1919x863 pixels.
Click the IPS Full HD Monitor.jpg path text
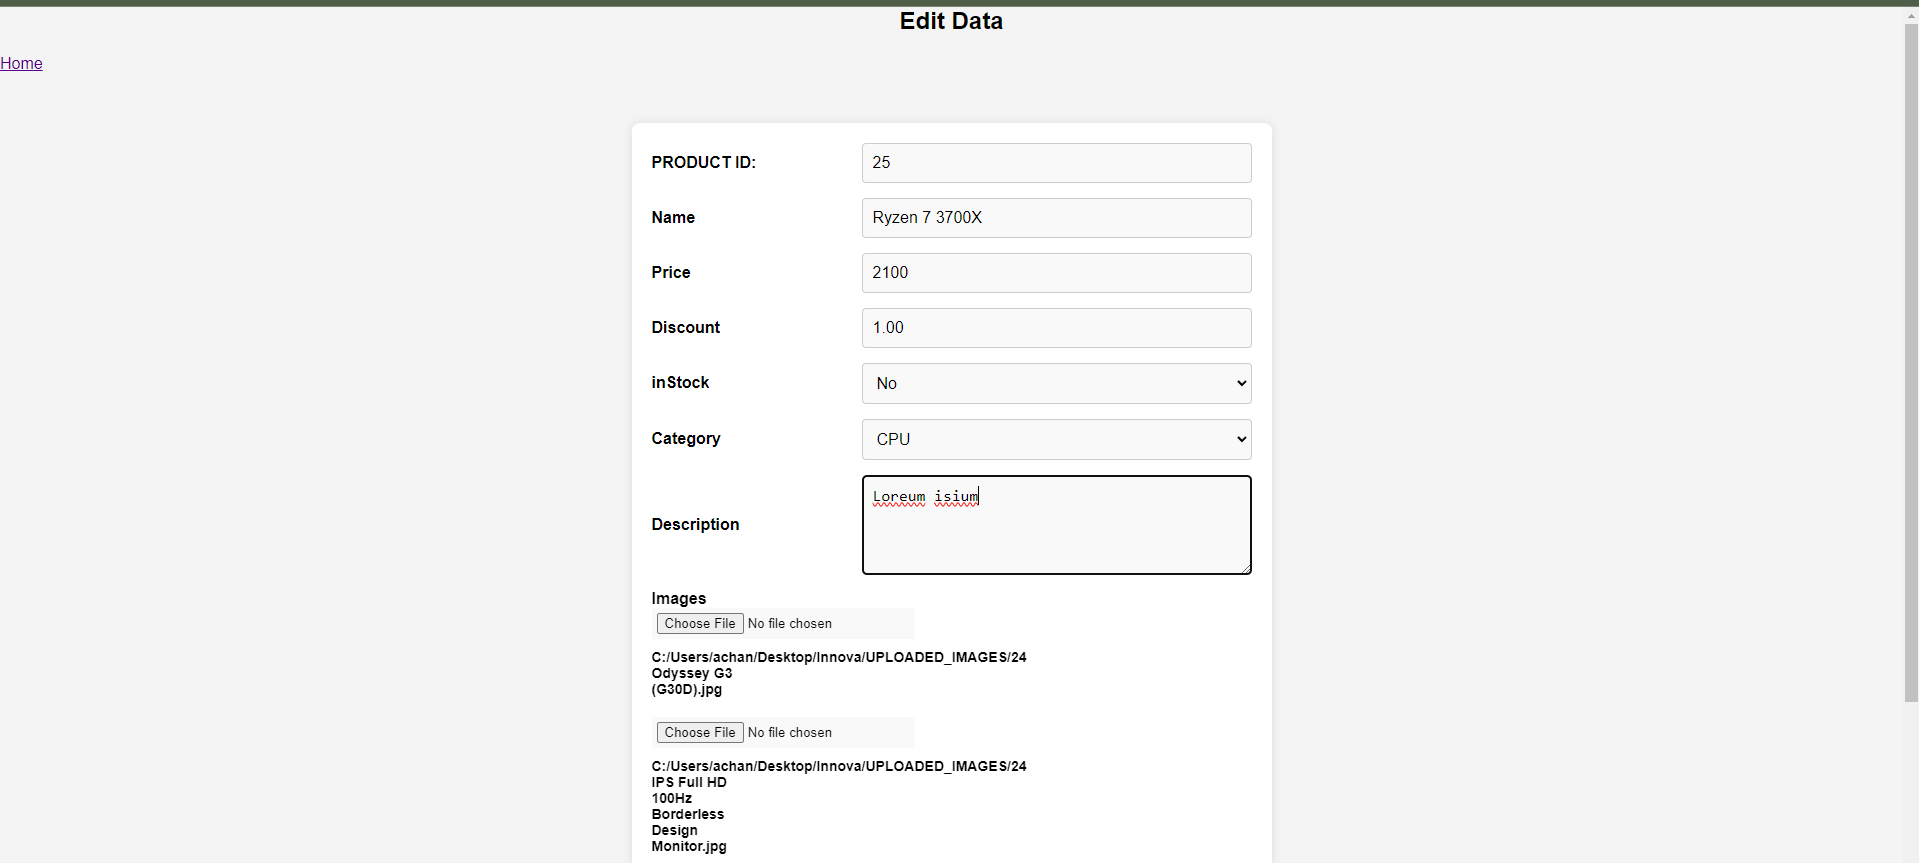click(x=838, y=806)
